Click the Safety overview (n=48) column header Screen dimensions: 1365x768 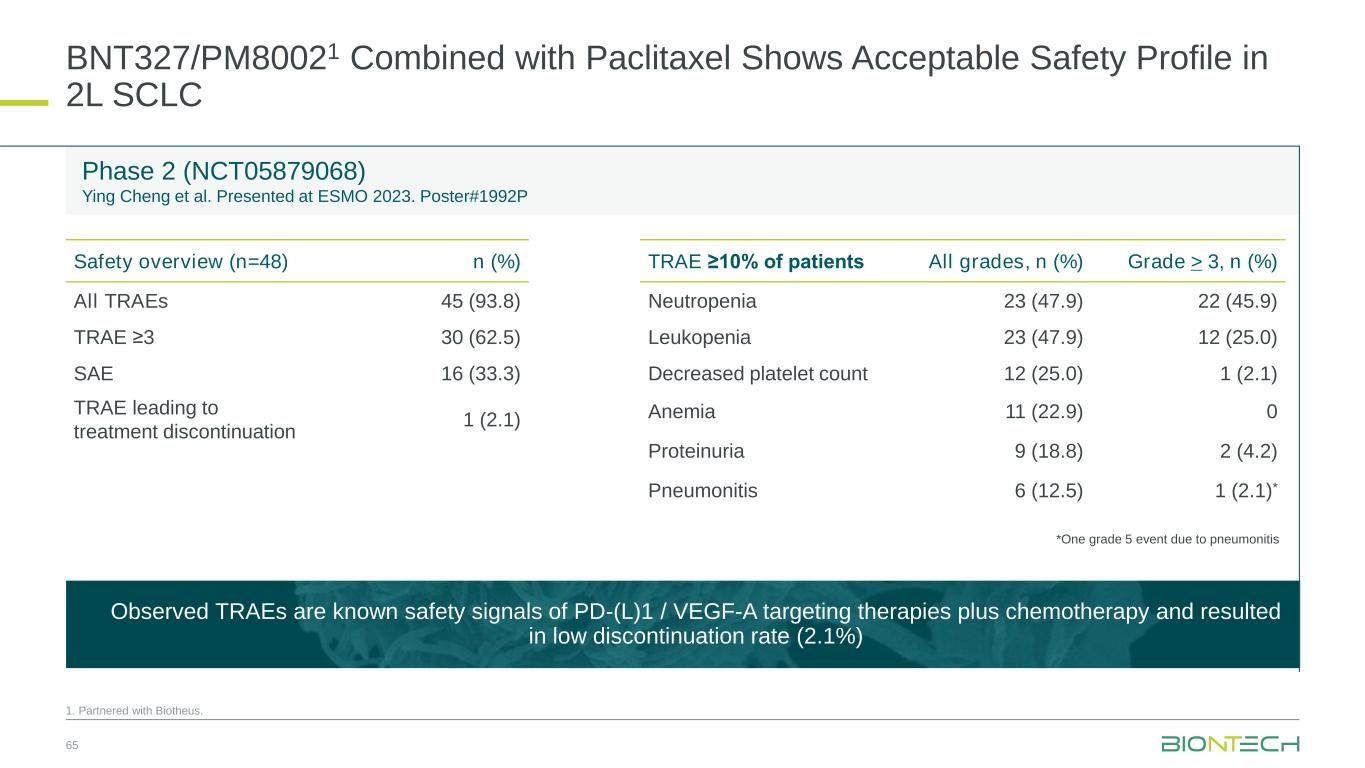(x=181, y=262)
